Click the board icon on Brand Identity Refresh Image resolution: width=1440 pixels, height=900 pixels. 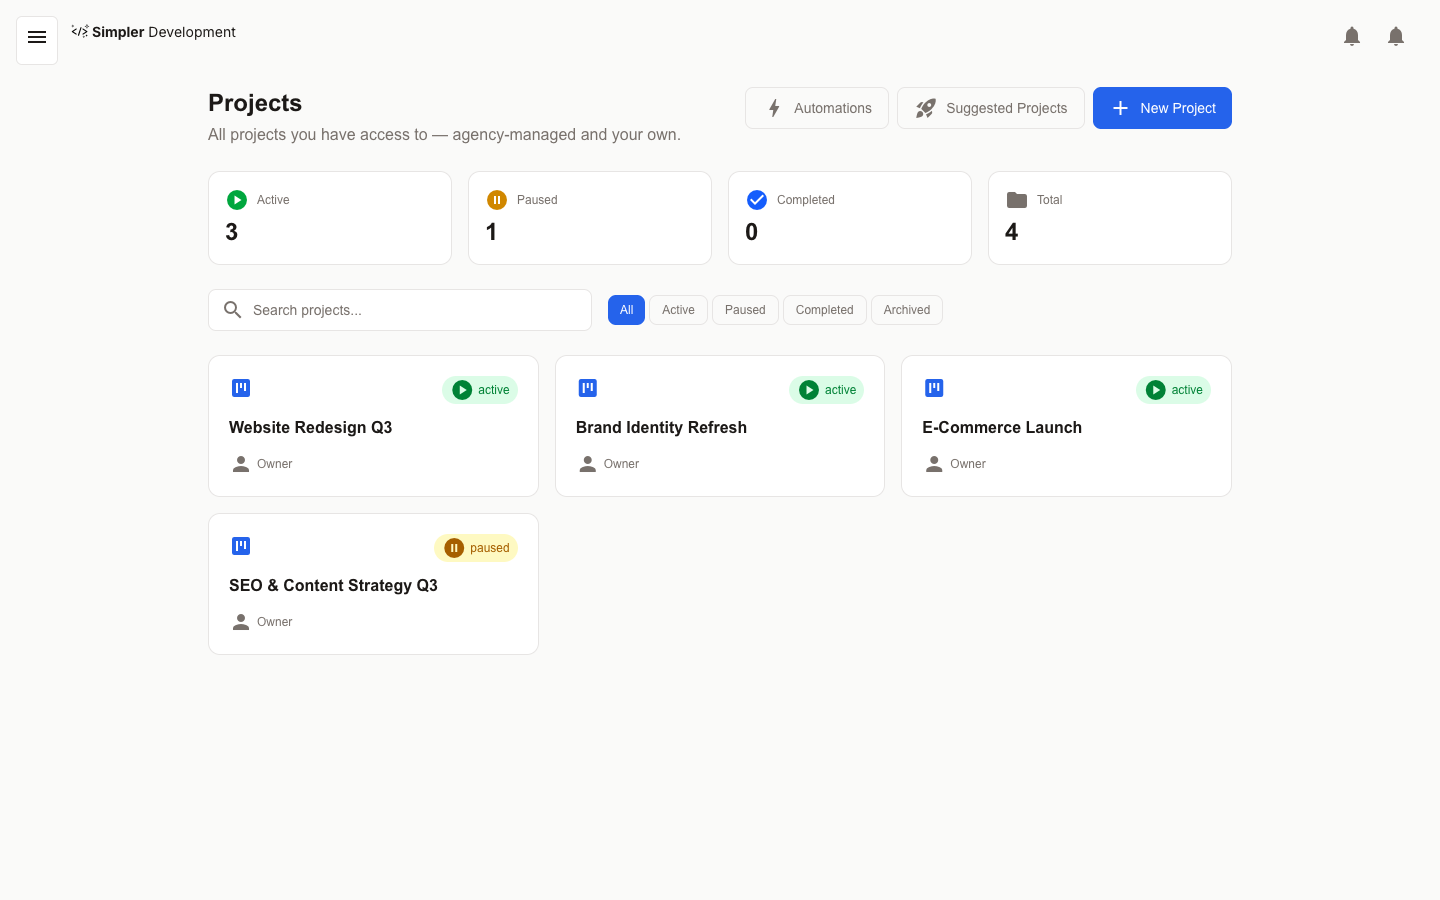click(x=588, y=388)
